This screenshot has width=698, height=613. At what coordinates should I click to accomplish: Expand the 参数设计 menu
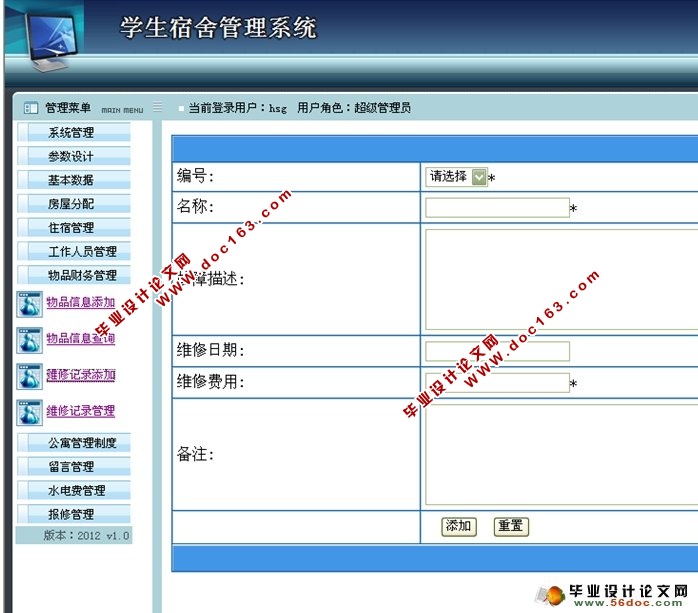pos(74,156)
